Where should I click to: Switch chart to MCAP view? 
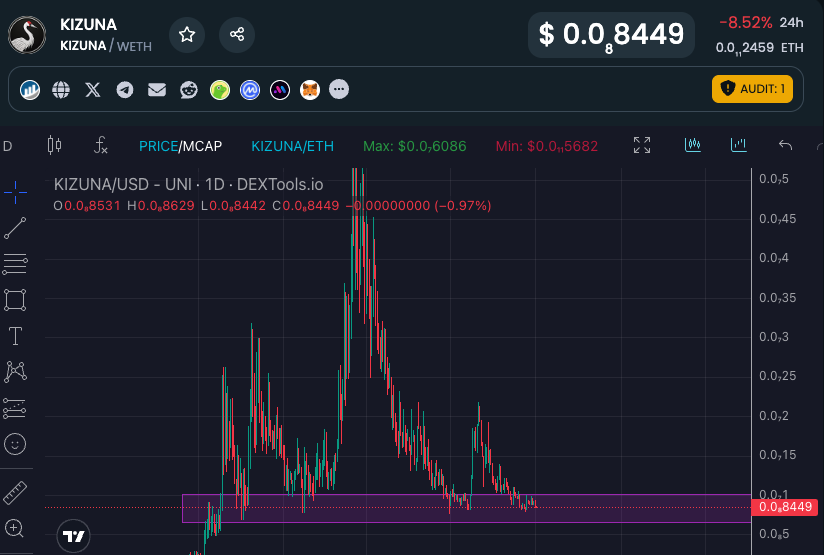(202, 146)
